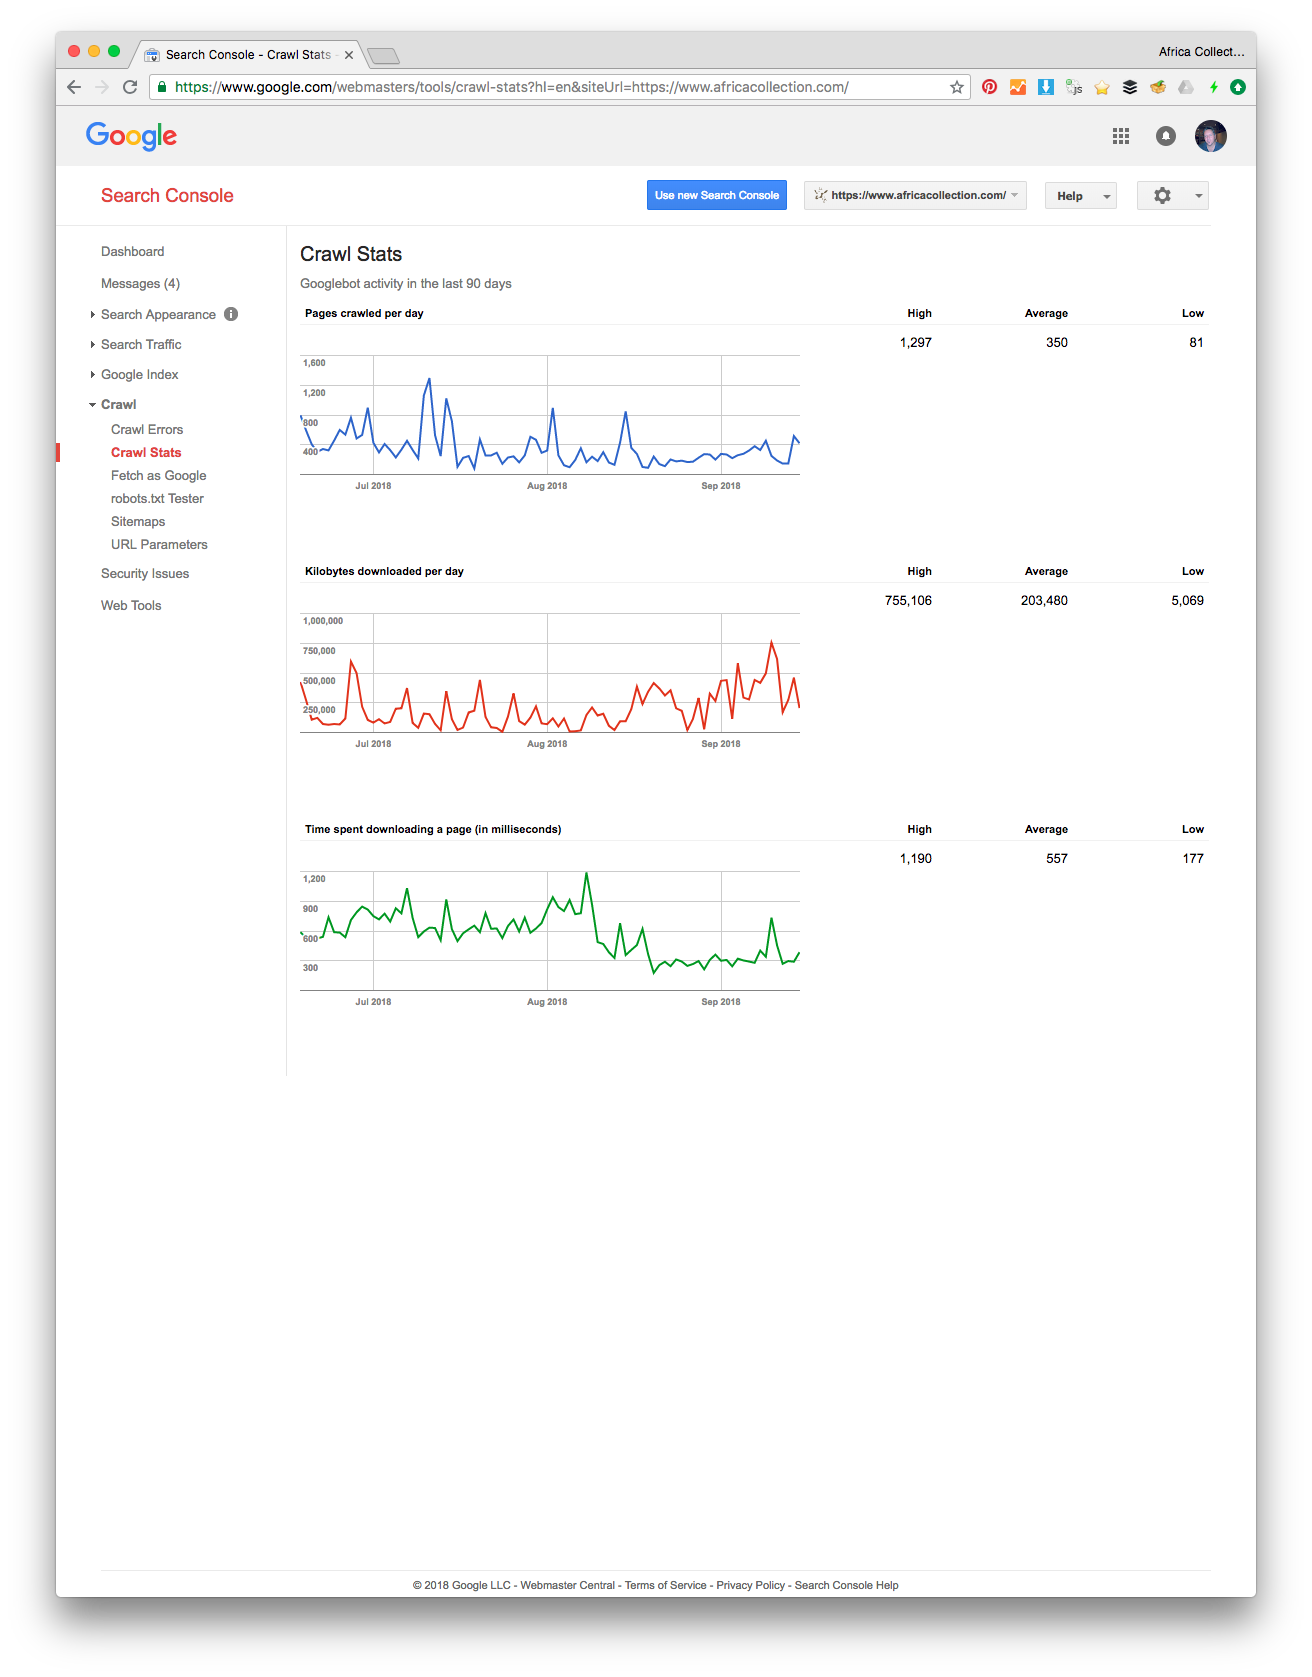
Task: Click the Africa Collect profile name button
Action: pos(1201,52)
